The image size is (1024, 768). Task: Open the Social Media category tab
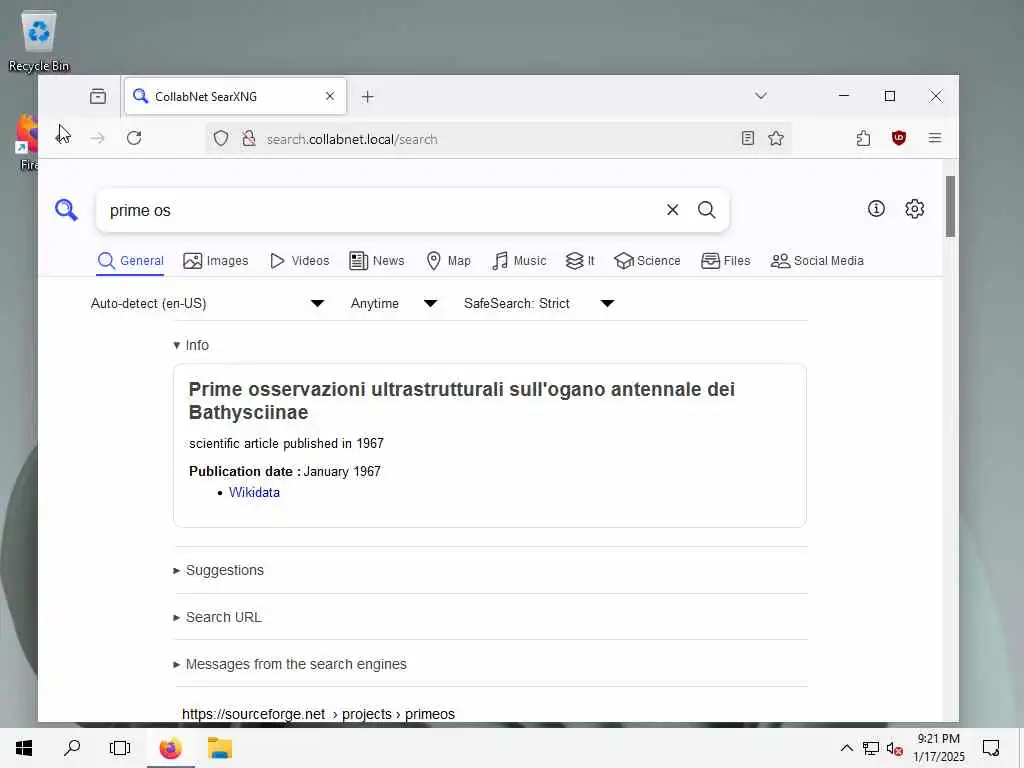click(x=817, y=261)
